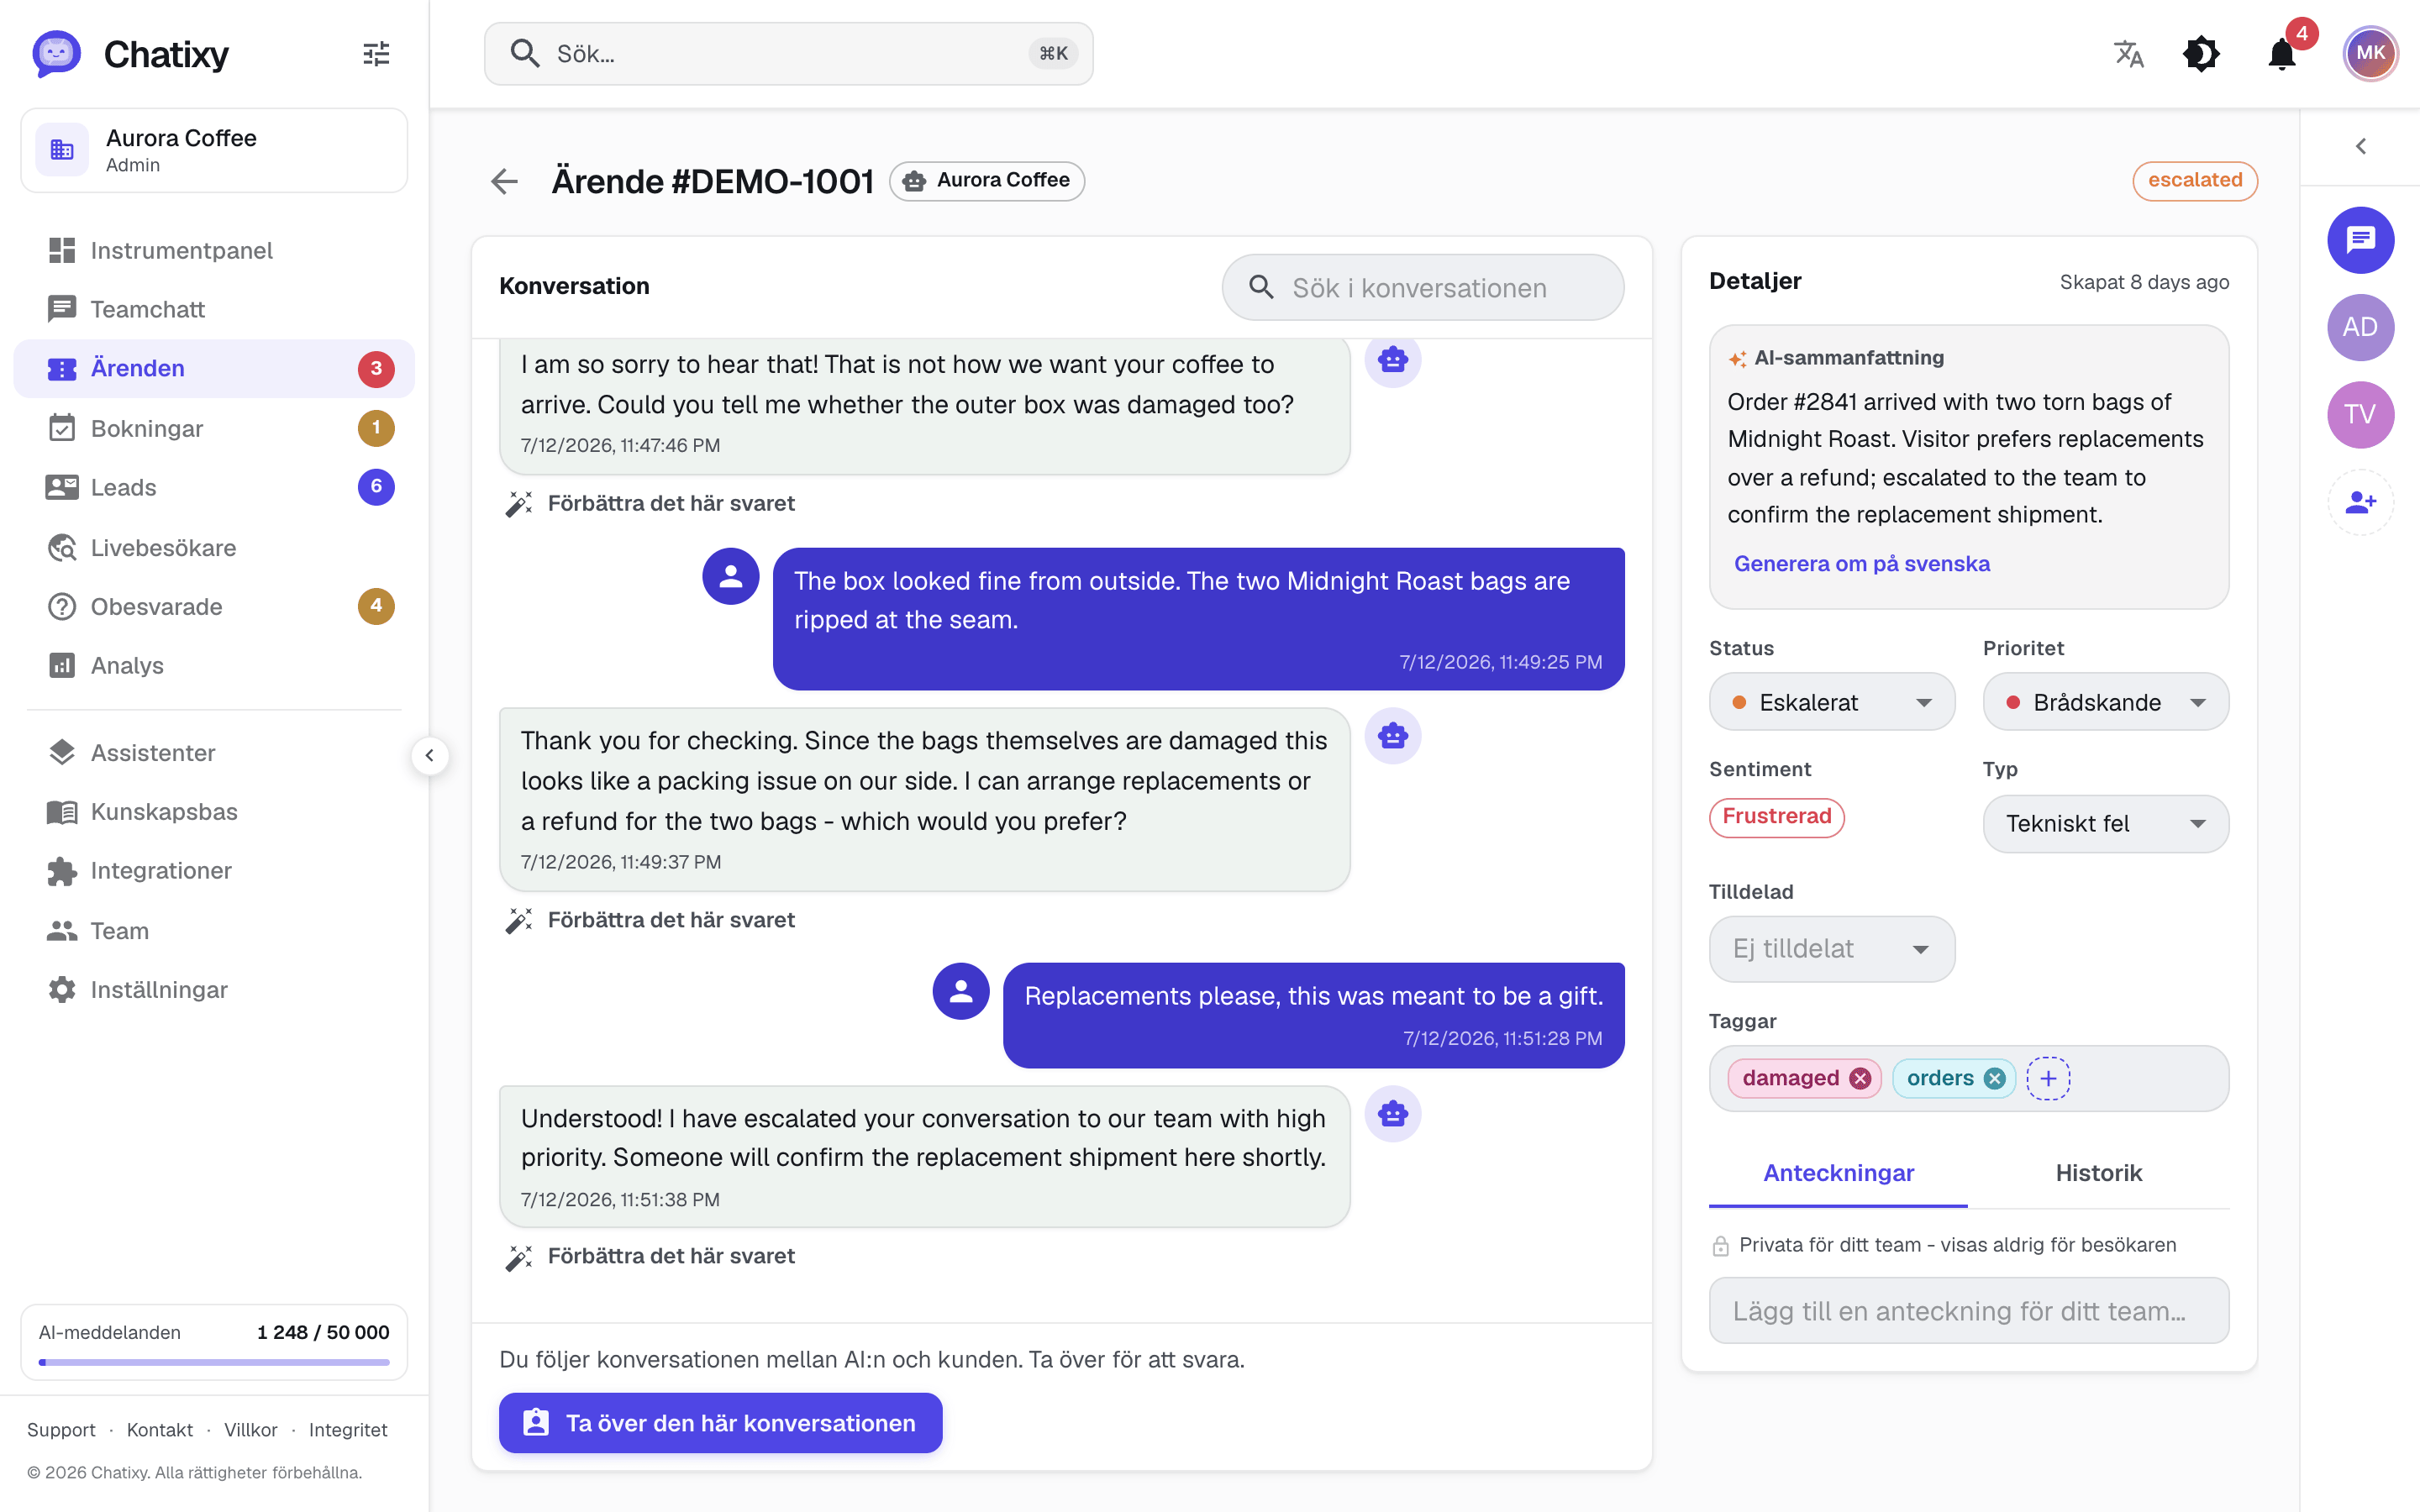Select the AD teammate avatar
The height and width of the screenshot is (1512, 2420).
tap(2360, 327)
